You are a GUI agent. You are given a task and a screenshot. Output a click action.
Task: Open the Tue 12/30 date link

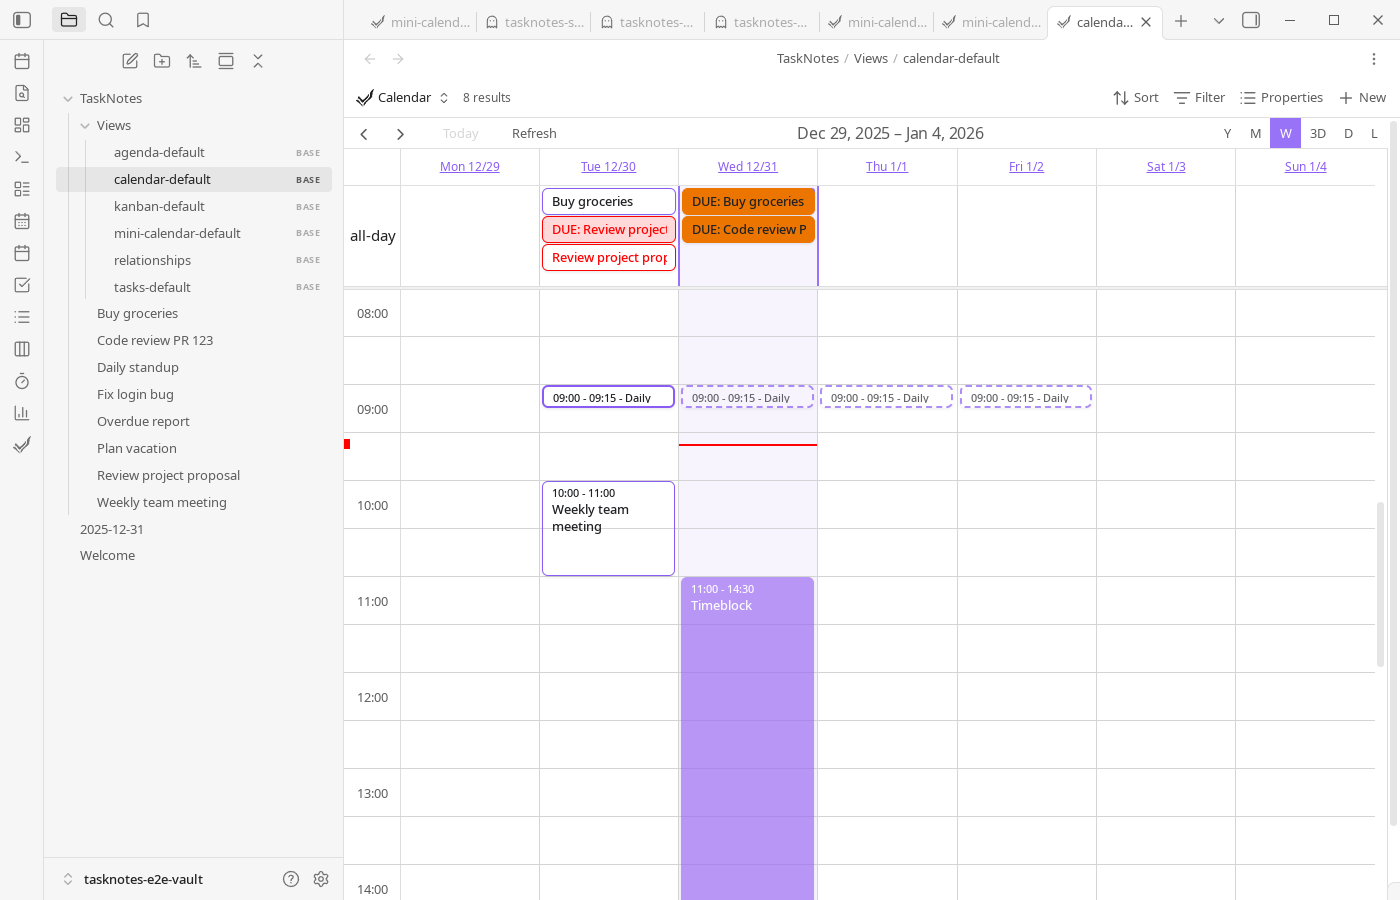tap(608, 167)
